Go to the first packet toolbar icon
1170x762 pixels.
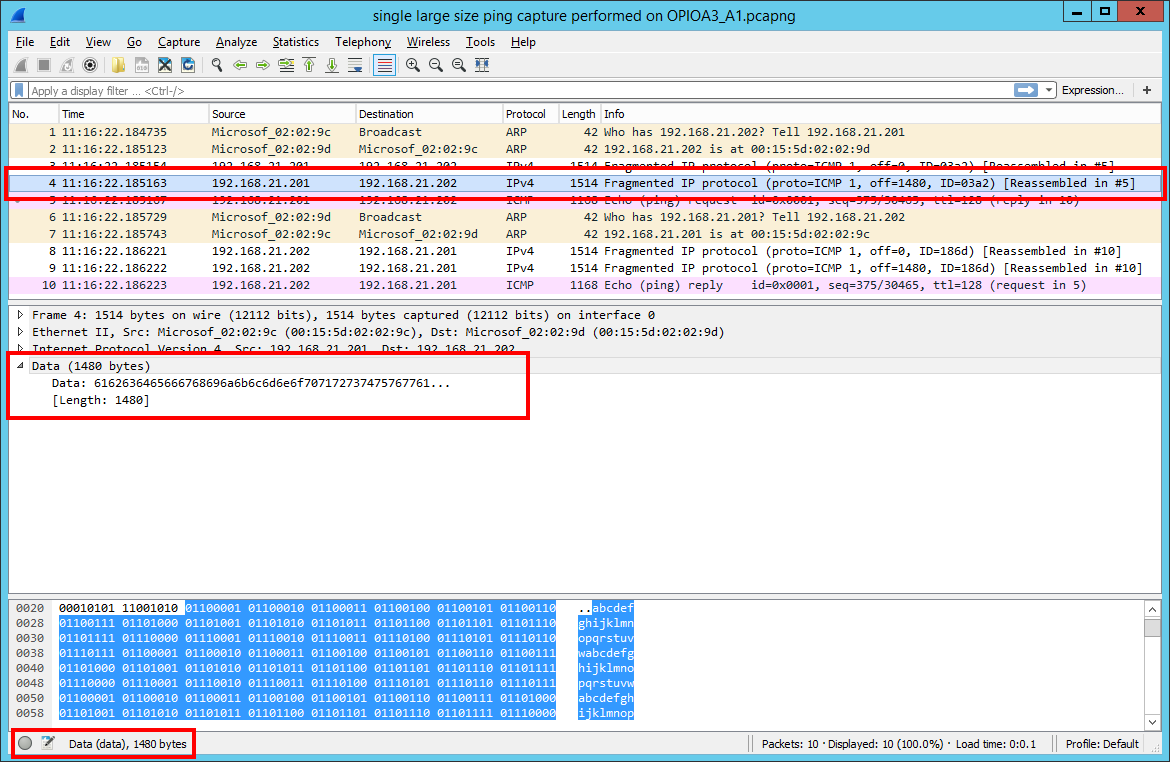(x=309, y=65)
